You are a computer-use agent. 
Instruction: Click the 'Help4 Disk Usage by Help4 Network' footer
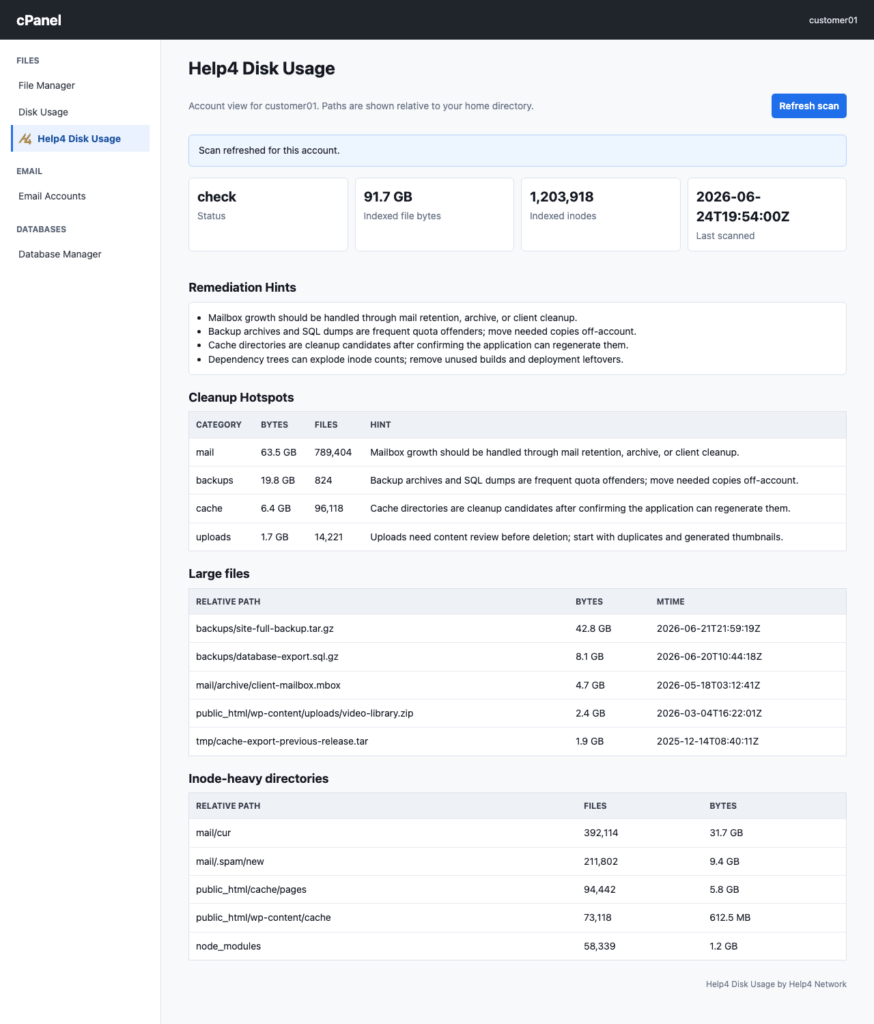(x=776, y=984)
